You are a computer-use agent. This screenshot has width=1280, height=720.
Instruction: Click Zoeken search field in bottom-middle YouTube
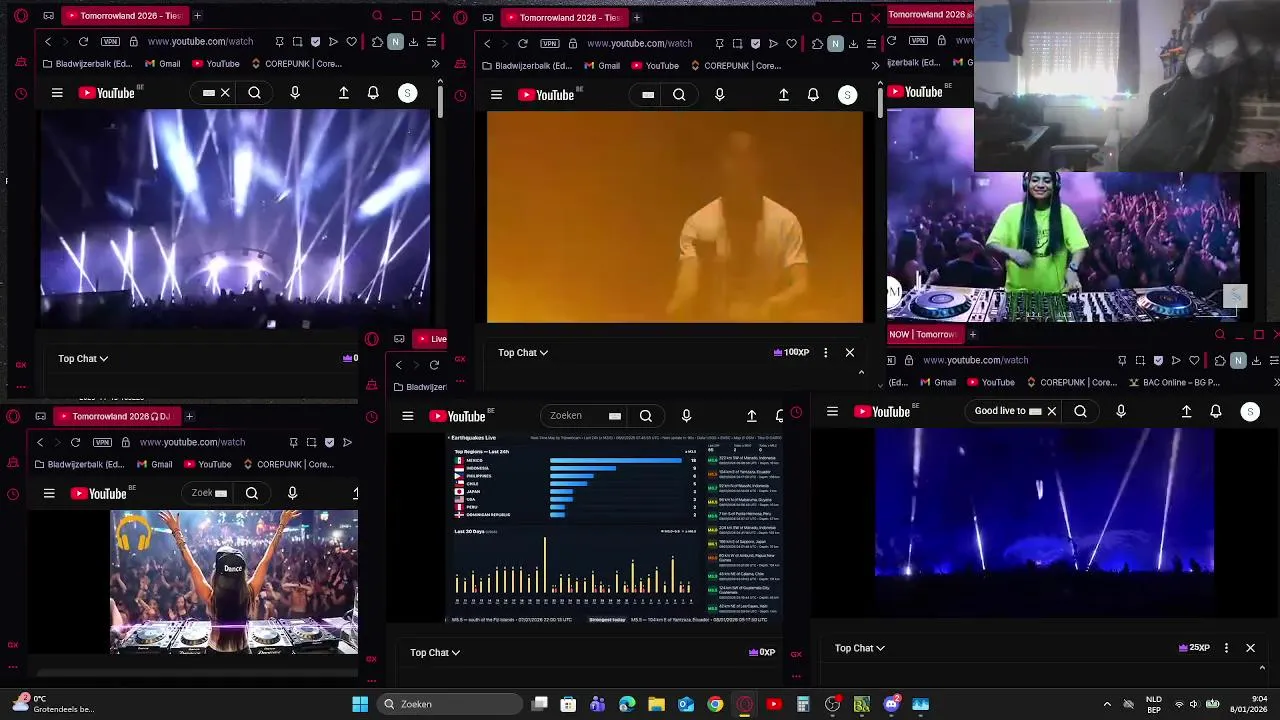tap(584, 416)
